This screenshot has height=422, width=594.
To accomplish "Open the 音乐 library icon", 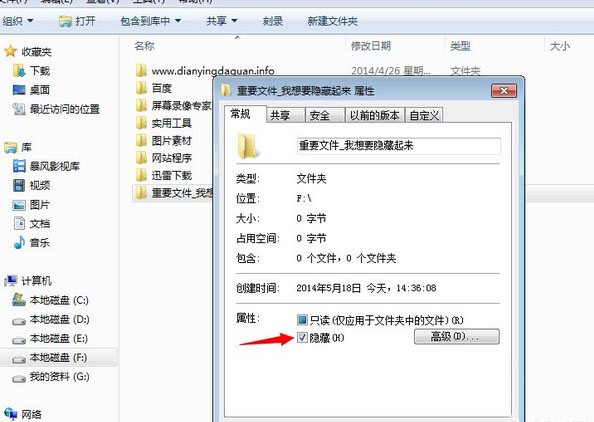I will (19, 242).
